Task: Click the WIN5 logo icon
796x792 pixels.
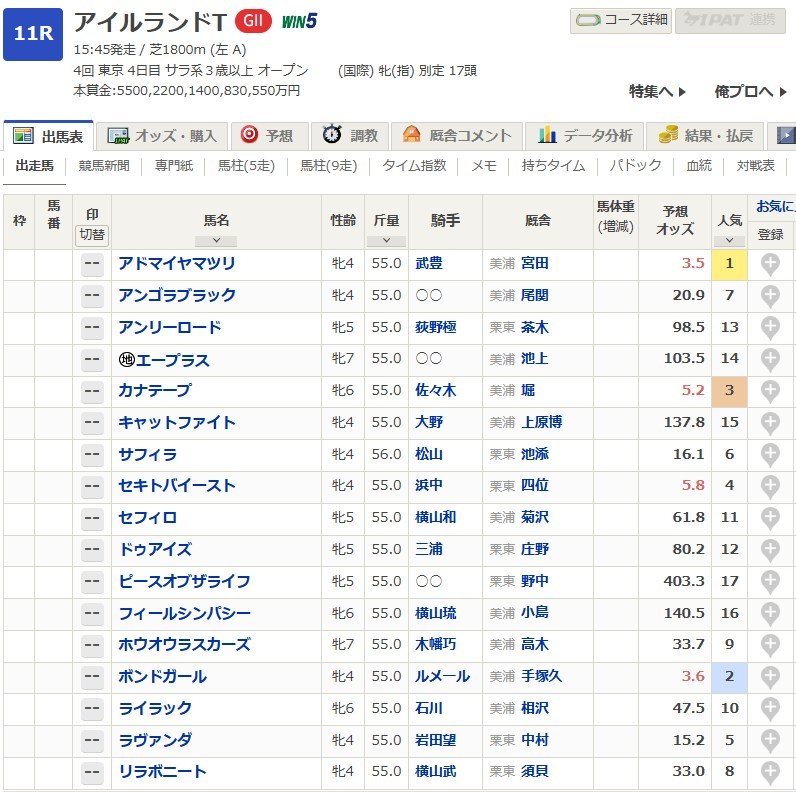Action: [299, 21]
